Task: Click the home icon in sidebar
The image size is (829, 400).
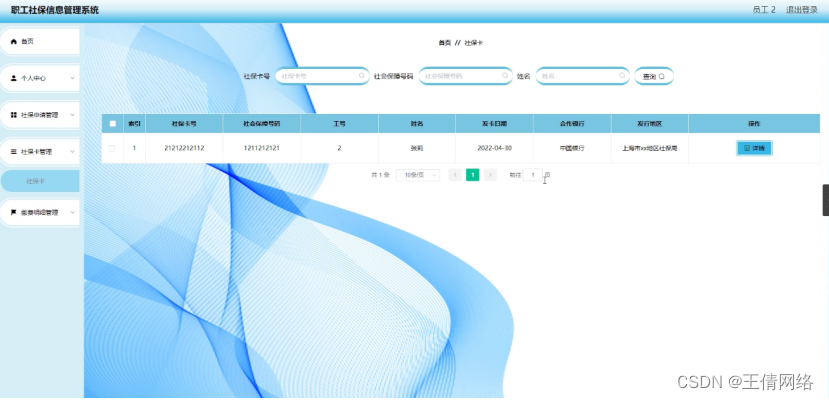Action: click(14, 41)
